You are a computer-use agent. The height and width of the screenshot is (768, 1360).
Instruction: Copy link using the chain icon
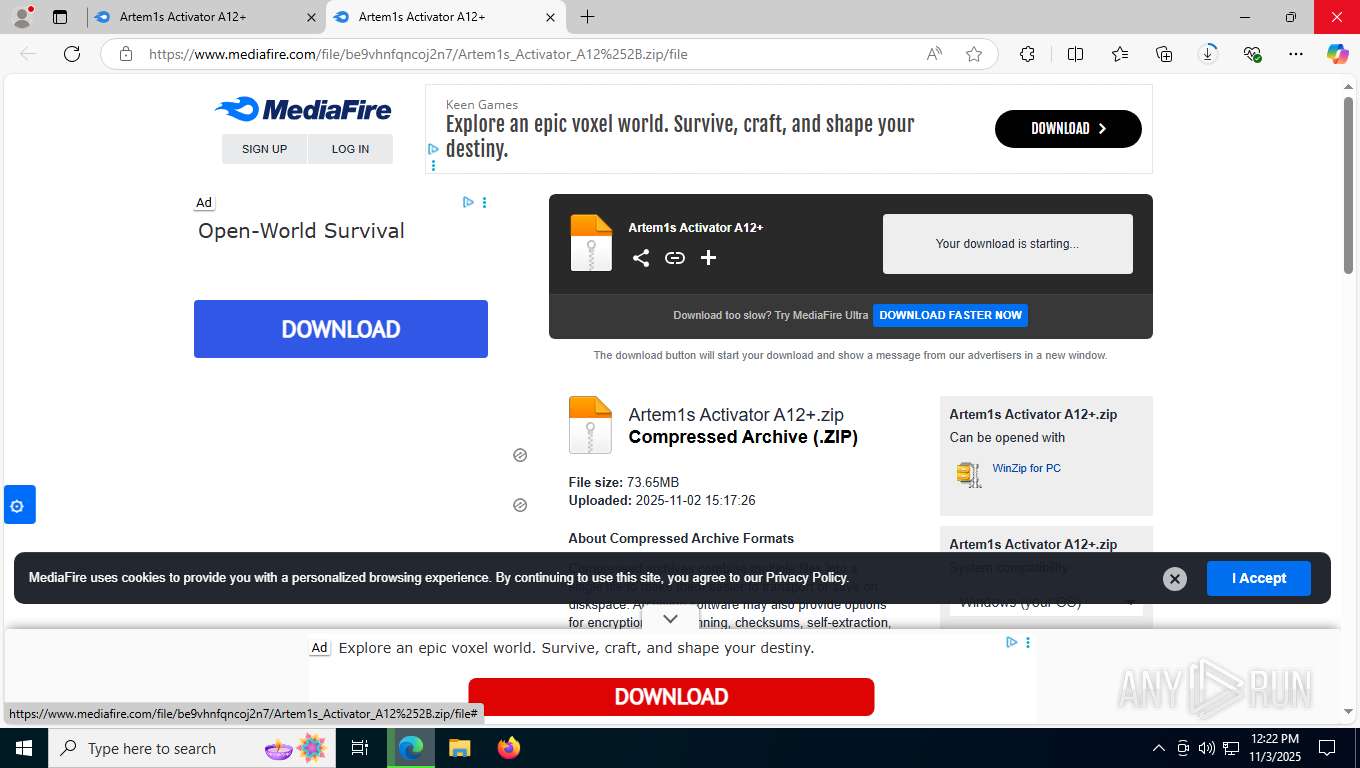[675, 258]
